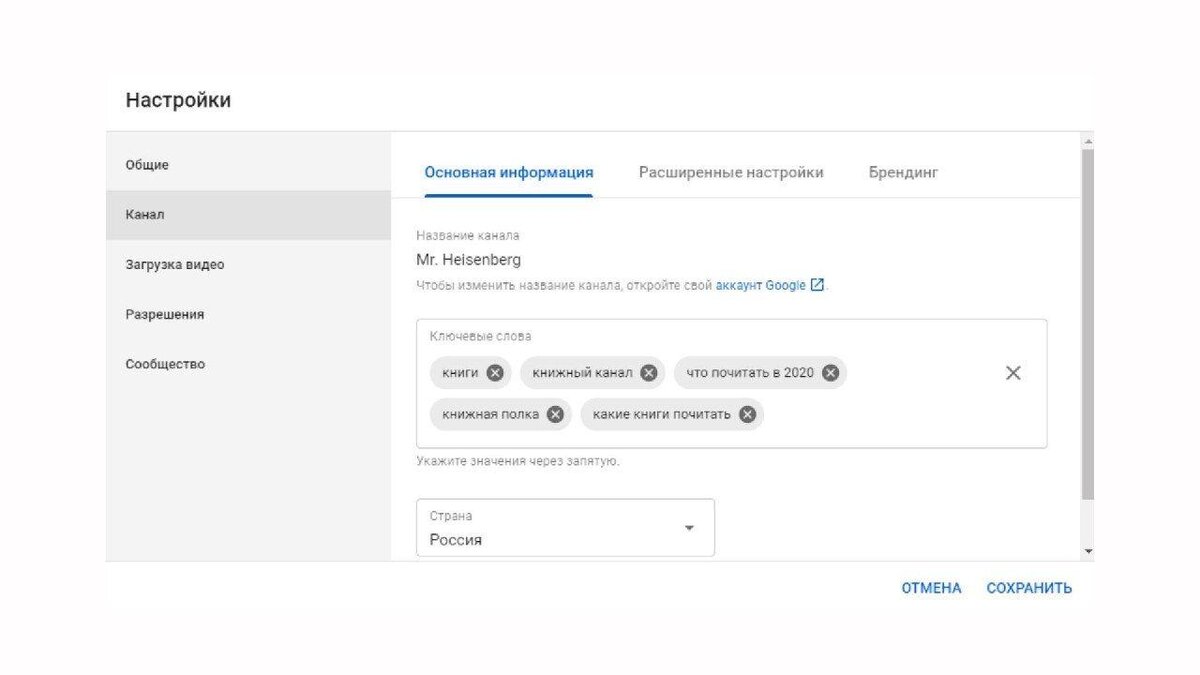Click the "какие книги почитать" keyword text
Viewport: 1200px width, 675px height.
tap(661, 414)
